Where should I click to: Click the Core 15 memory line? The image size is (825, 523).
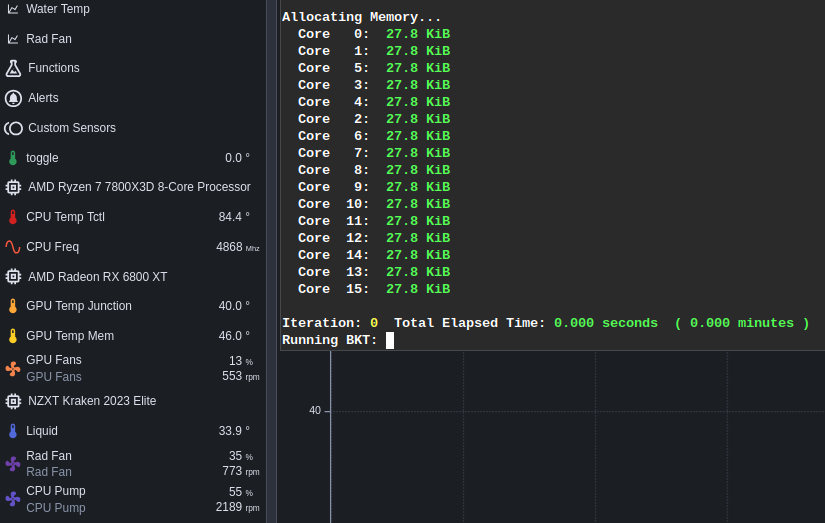tap(374, 289)
